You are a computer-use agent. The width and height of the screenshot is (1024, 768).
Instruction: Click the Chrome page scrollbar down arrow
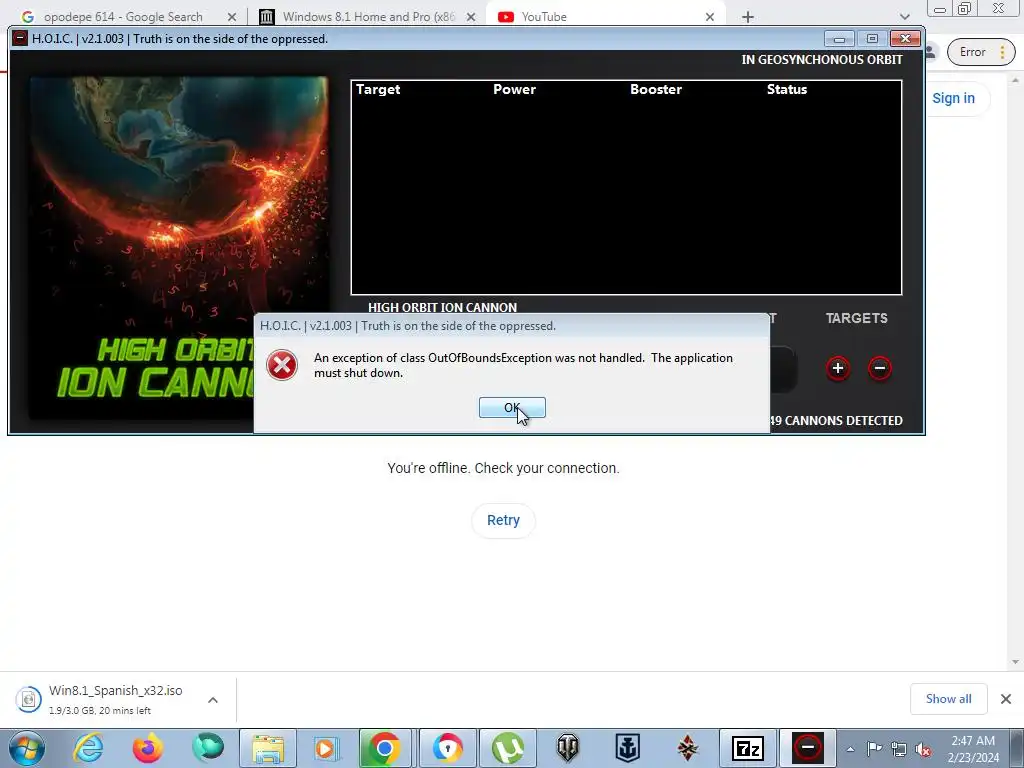coord(1016,662)
